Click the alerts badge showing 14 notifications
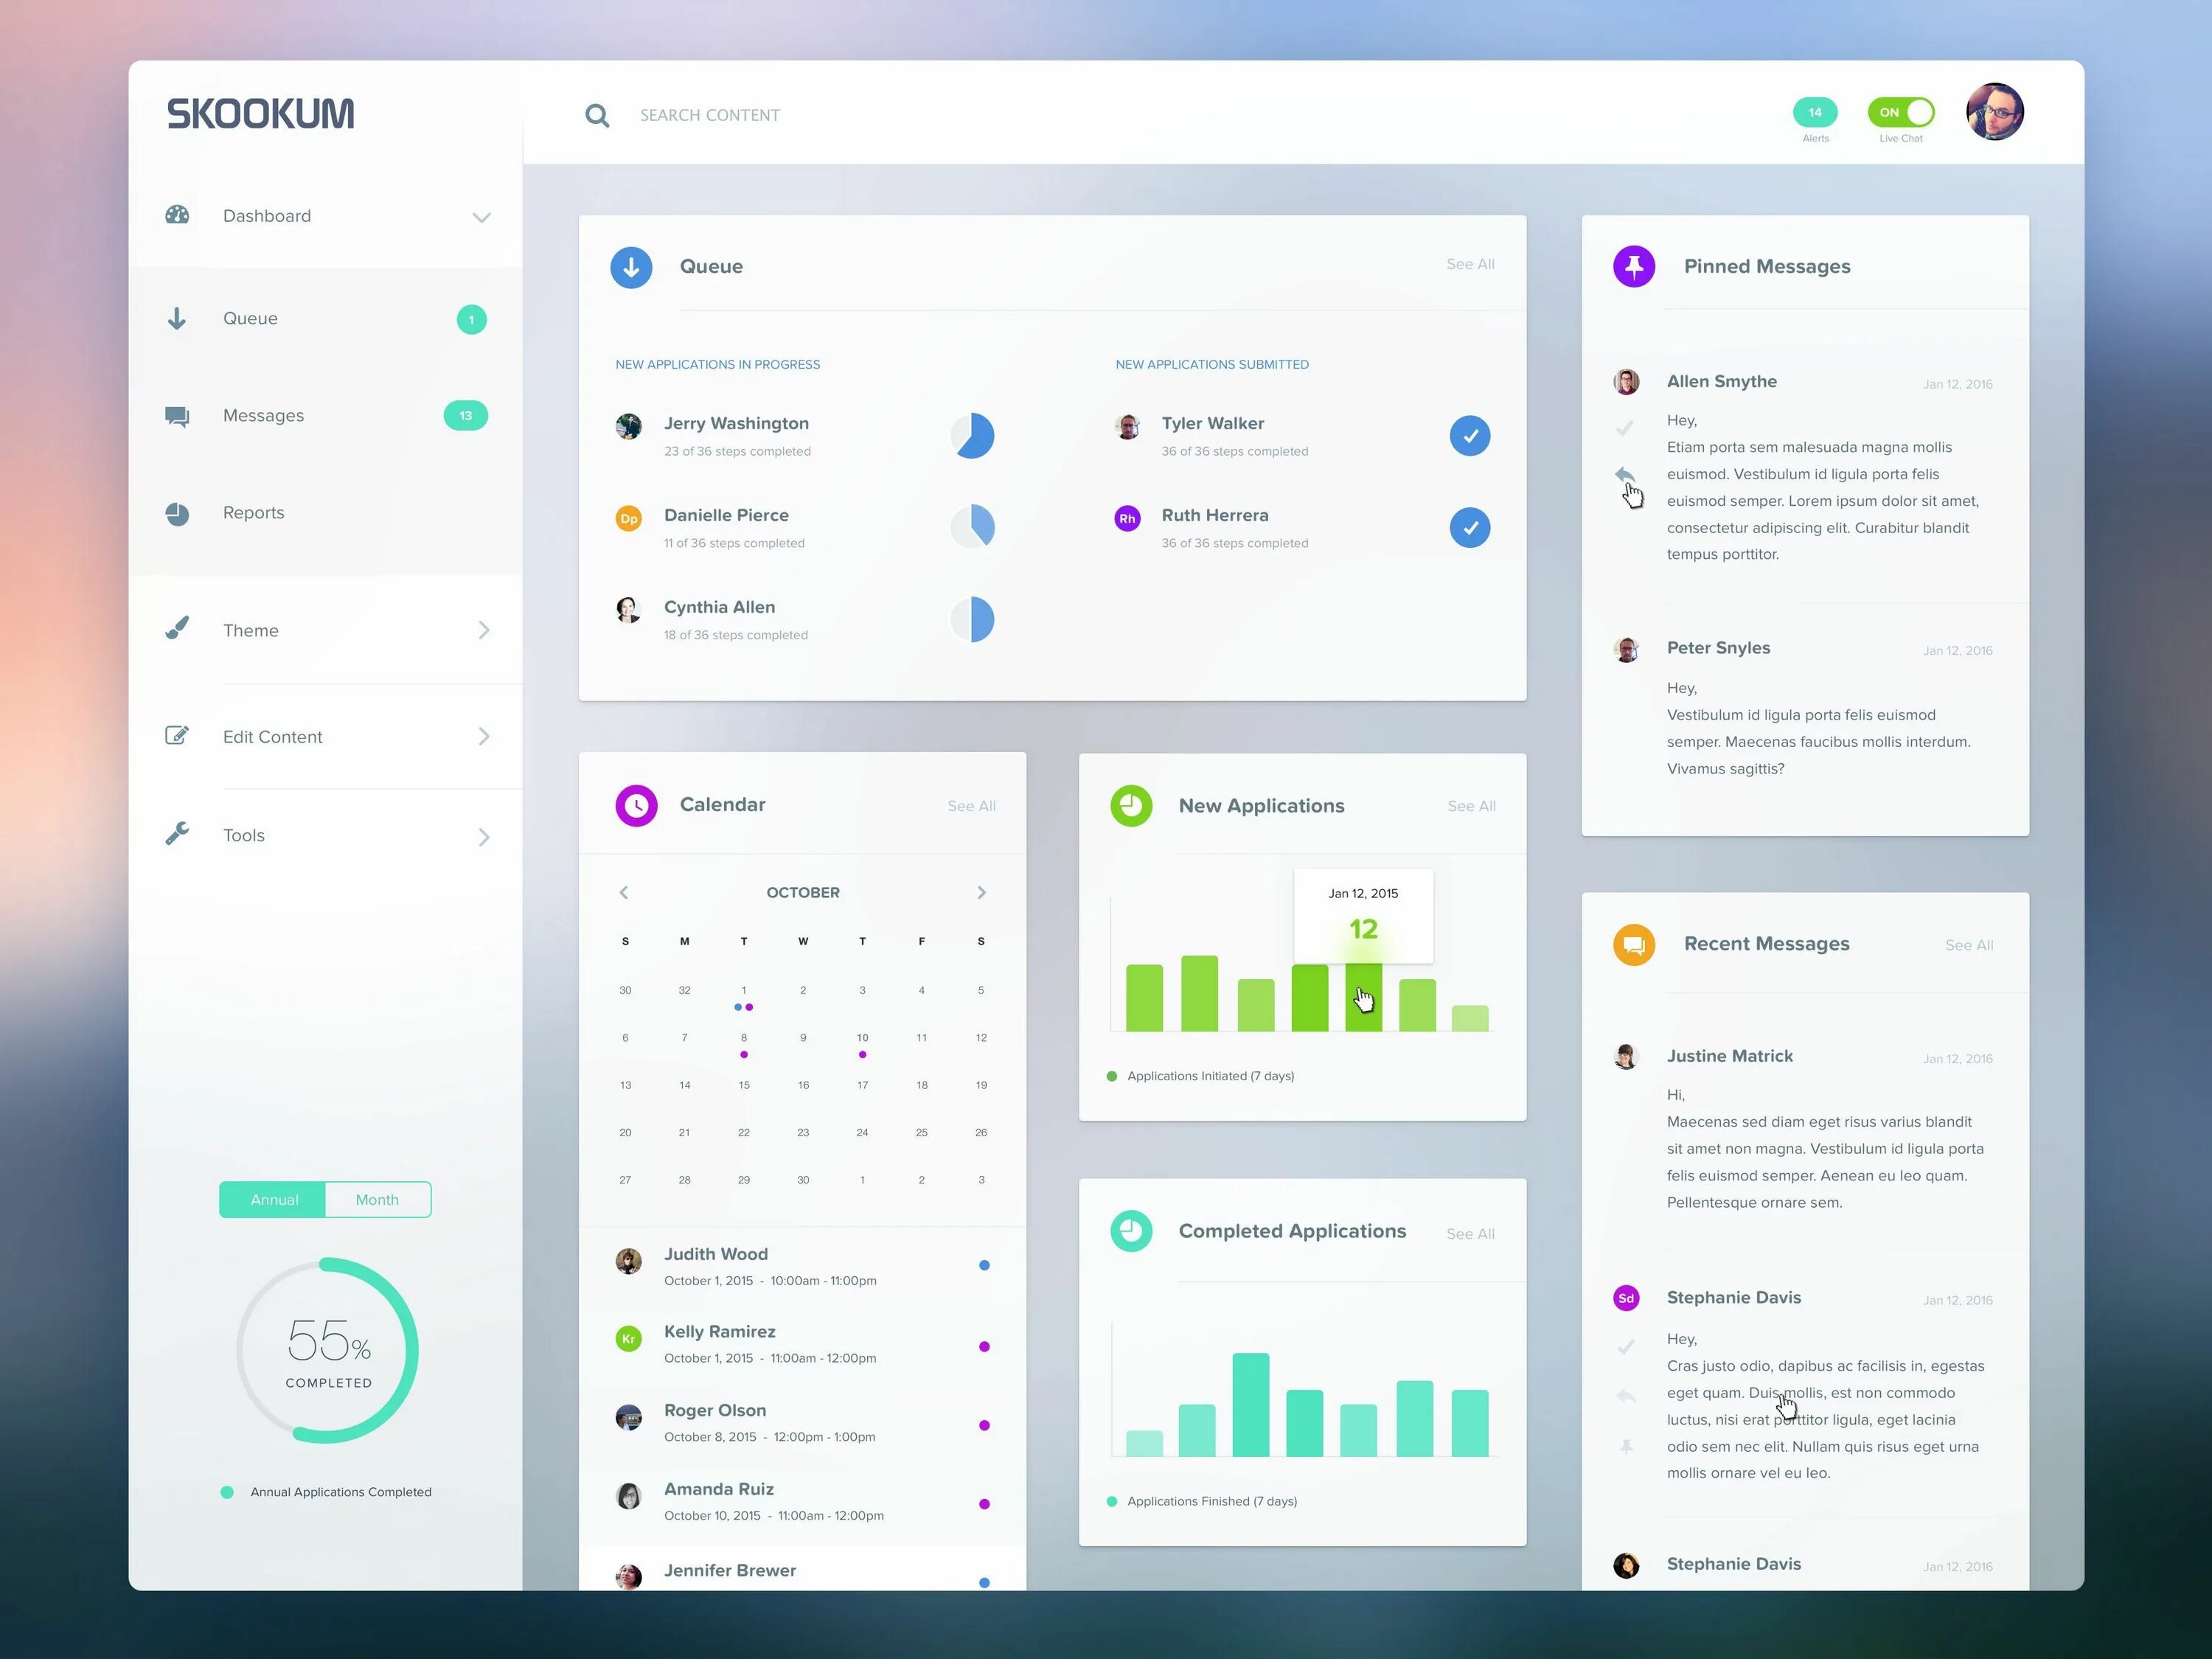 (1813, 110)
